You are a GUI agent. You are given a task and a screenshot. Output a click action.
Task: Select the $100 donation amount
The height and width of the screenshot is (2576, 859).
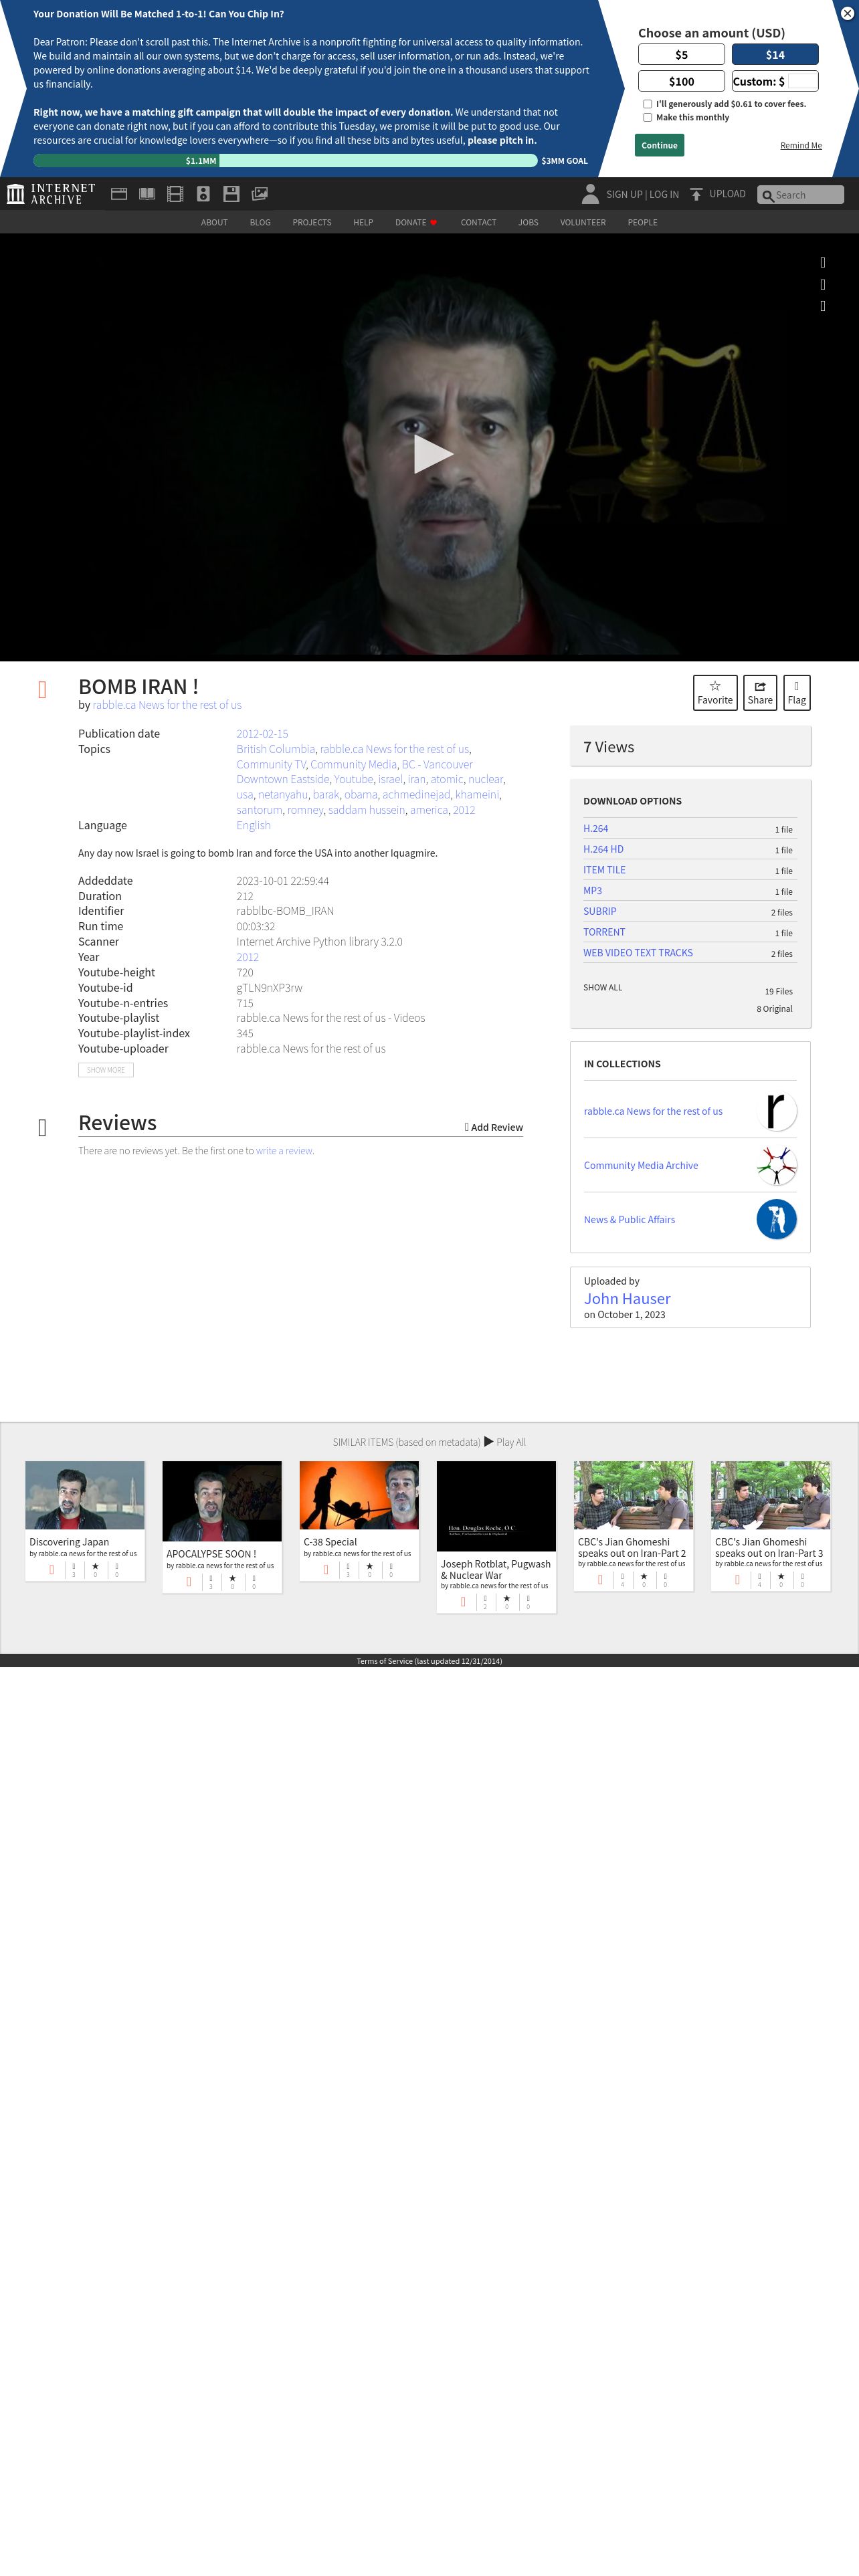681,81
